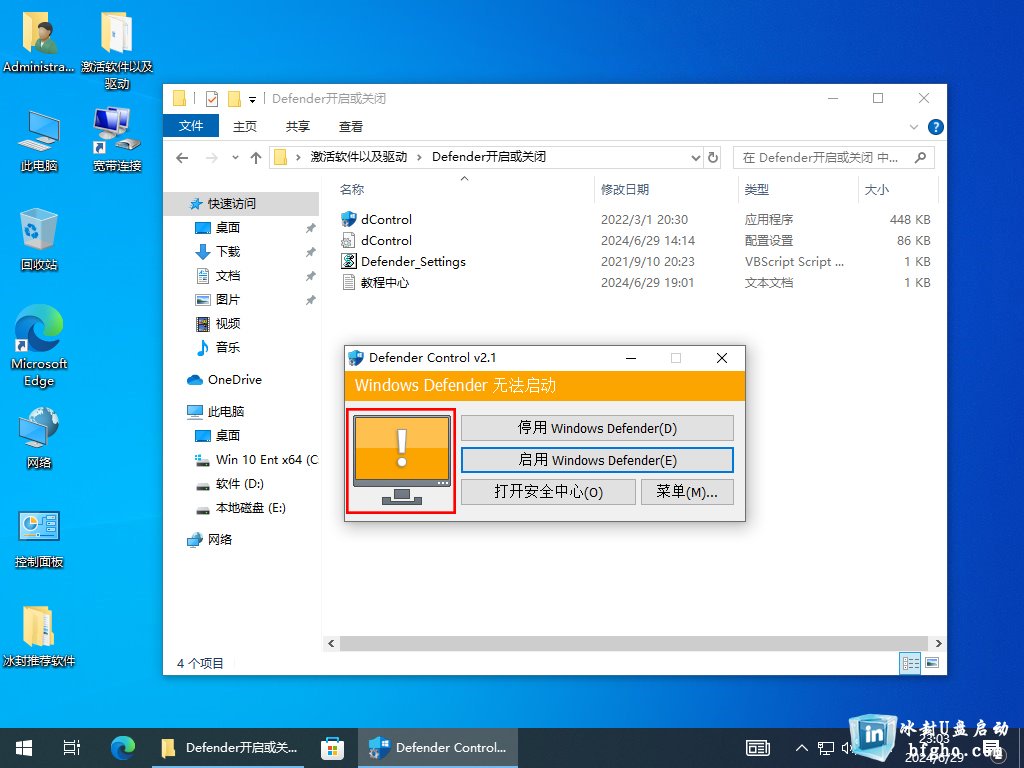The width and height of the screenshot is (1024, 768).
Task: Go up one folder level arrow
Action: coord(256,158)
